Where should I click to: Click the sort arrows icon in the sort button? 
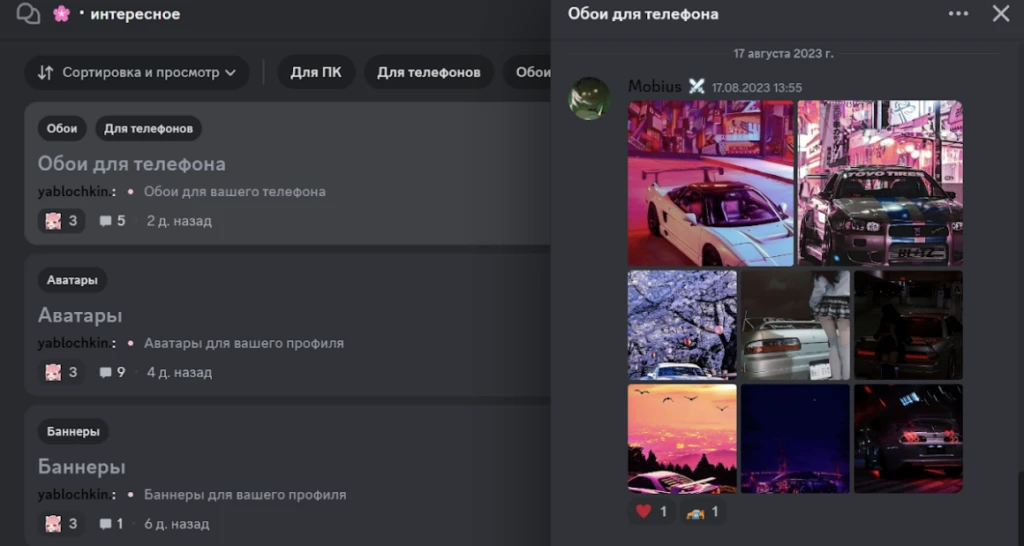coord(45,72)
